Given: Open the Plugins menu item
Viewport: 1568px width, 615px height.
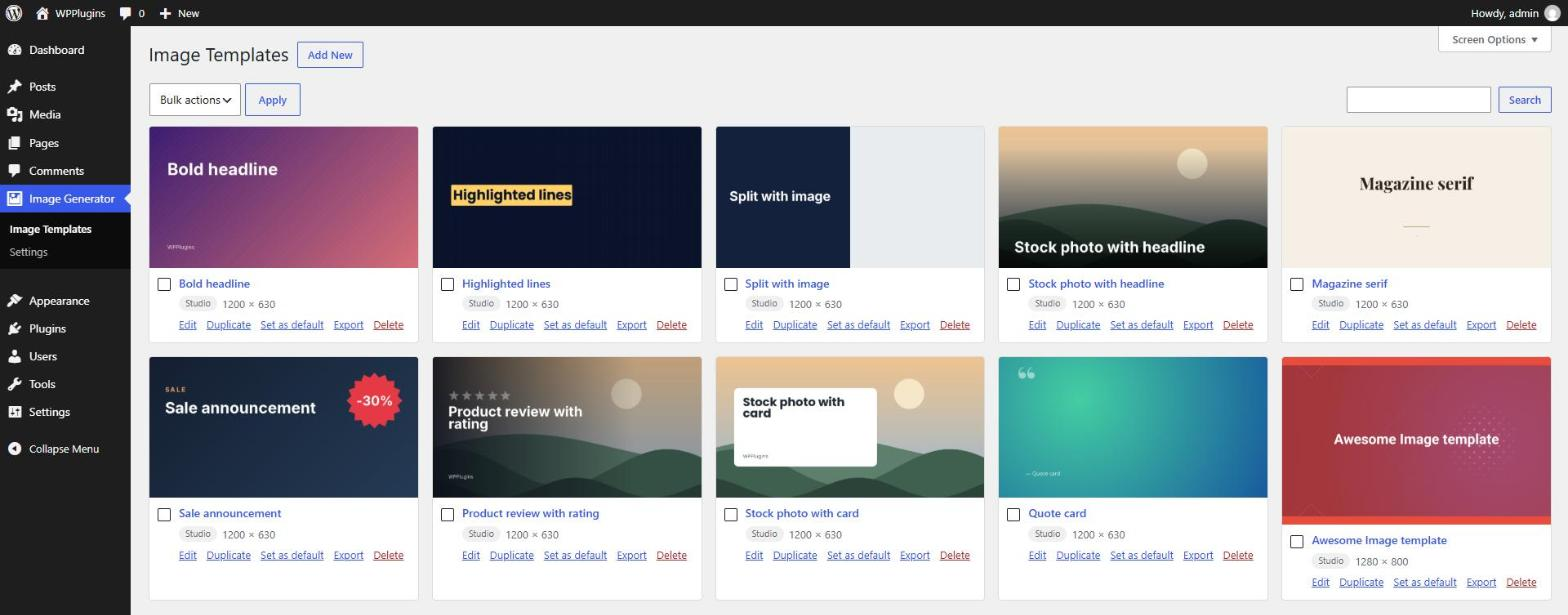Looking at the screenshot, I should point(65,329).
